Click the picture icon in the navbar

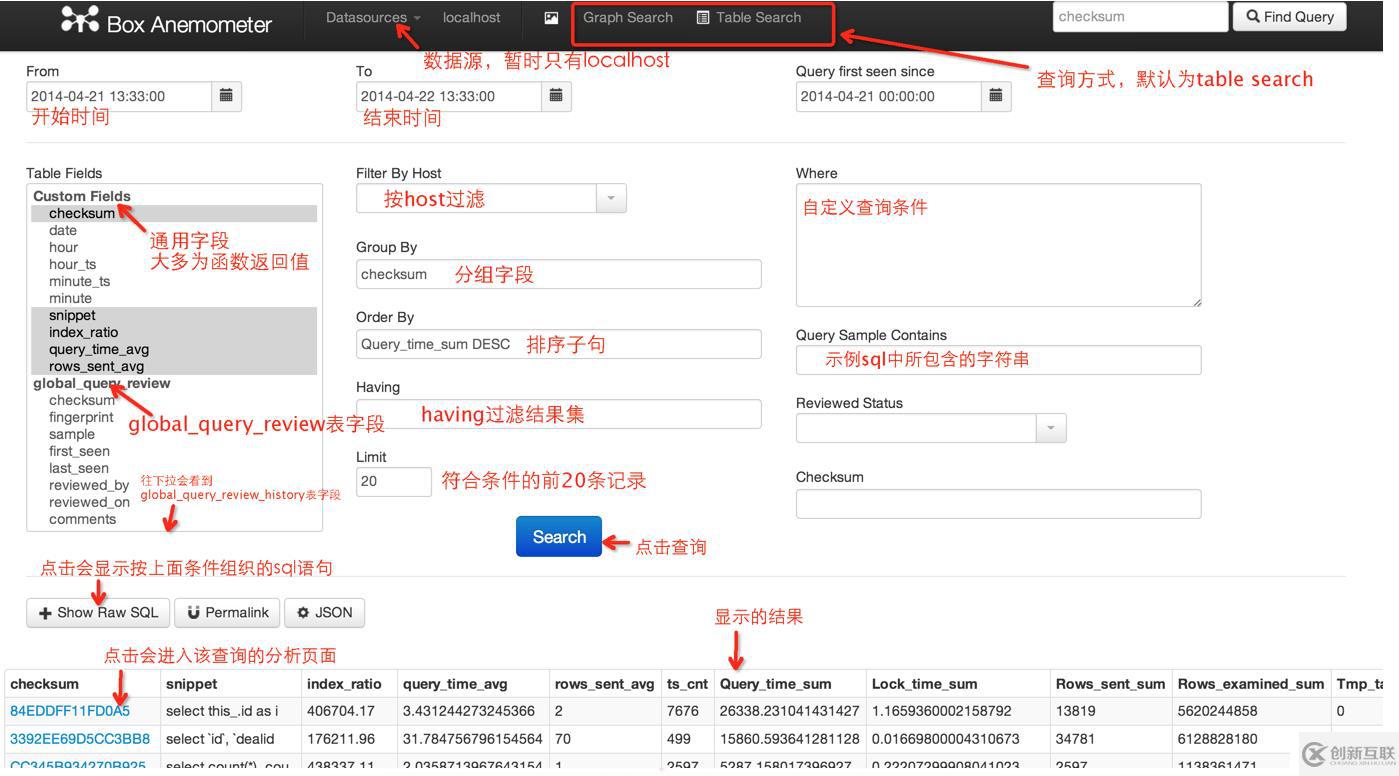pos(551,18)
